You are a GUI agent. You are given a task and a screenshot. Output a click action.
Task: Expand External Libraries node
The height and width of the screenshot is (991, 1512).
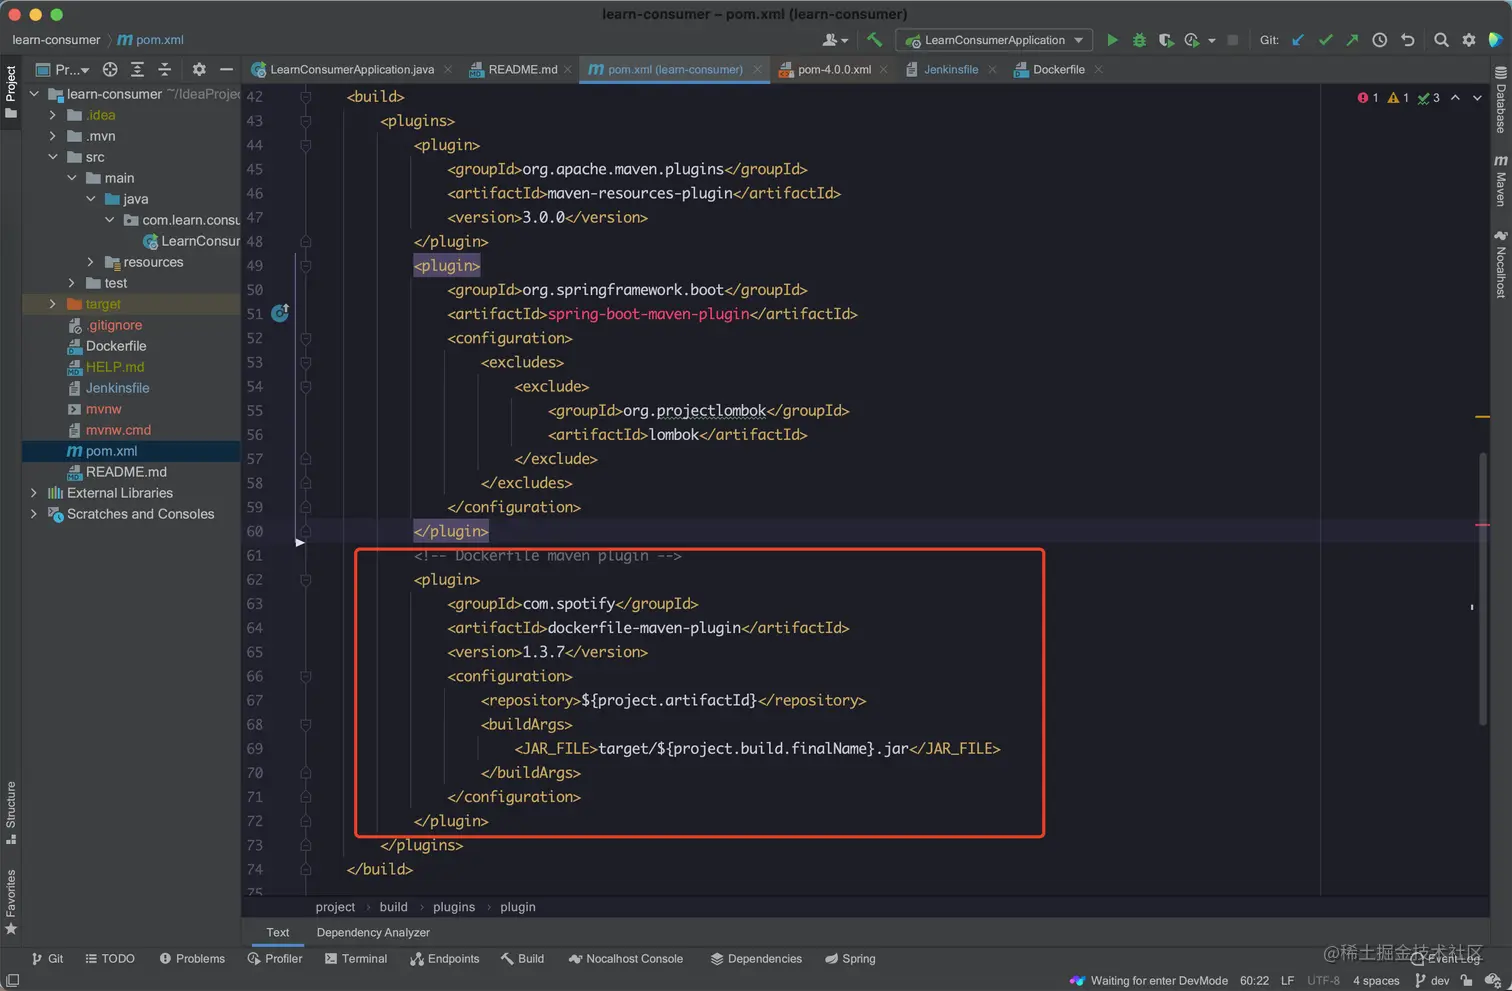34,493
